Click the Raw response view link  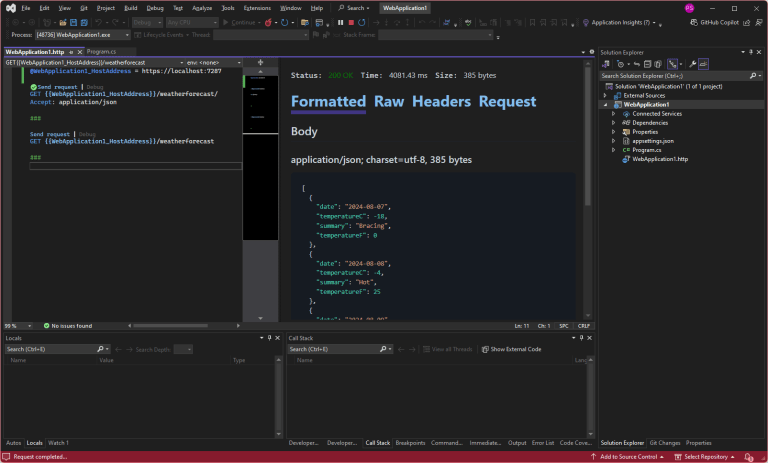[387, 101]
